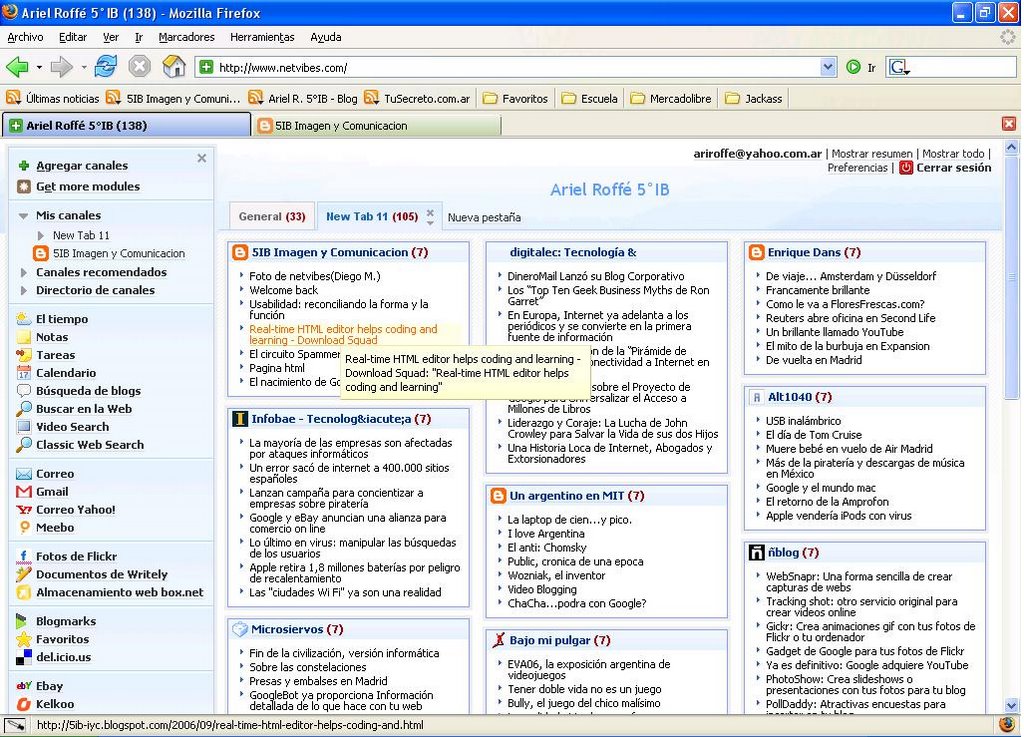Viewport: 1024px width, 737px height.
Task: Click the Notas icon in the sidebar
Action: (24, 337)
